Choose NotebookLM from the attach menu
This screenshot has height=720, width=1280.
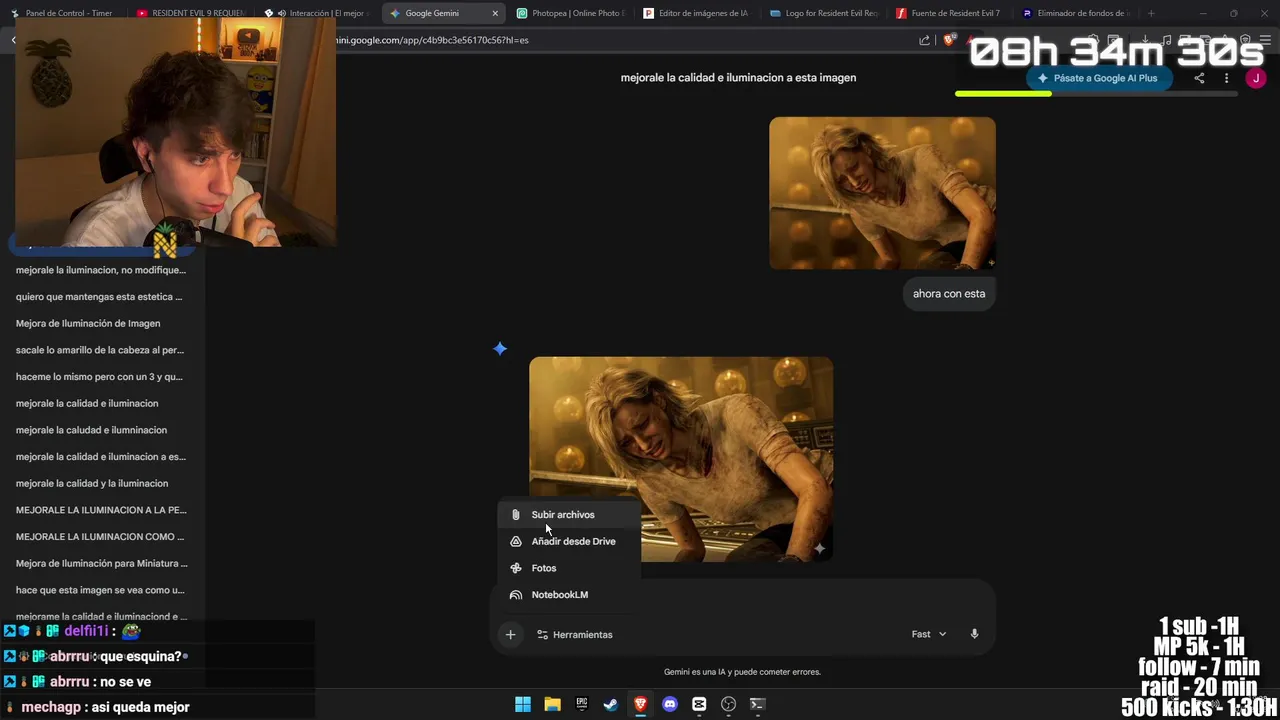click(x=569, y=595)
